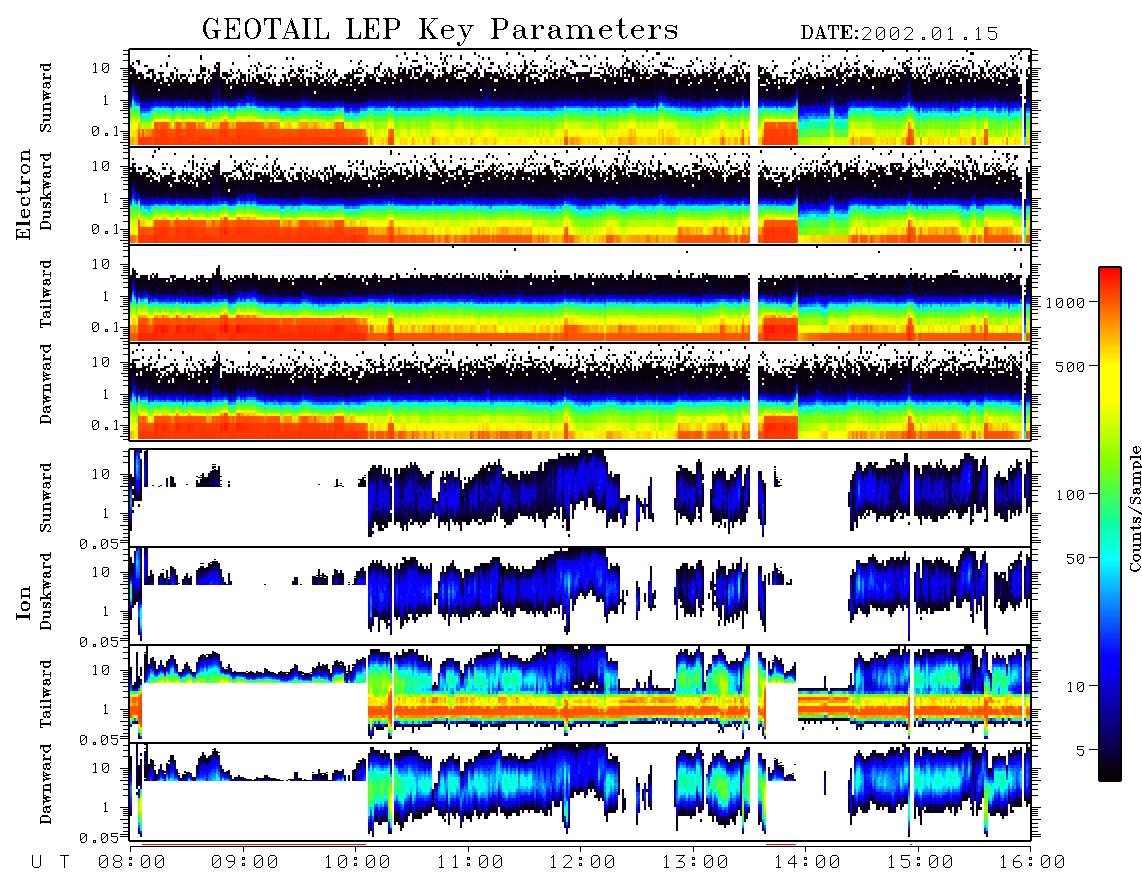
Task: Select the Ion Dawnward panel label
Action: pyautogui.click(x=46, y=784)
